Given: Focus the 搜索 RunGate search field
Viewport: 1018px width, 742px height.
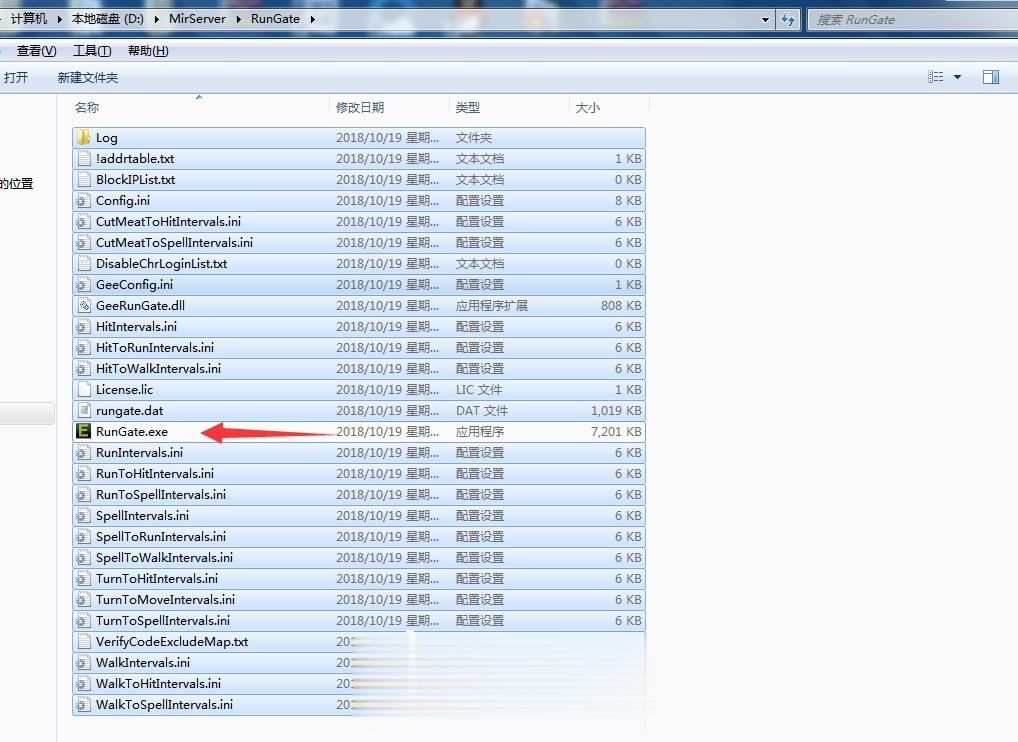Looking at the screenshot, I should [912, 19].
